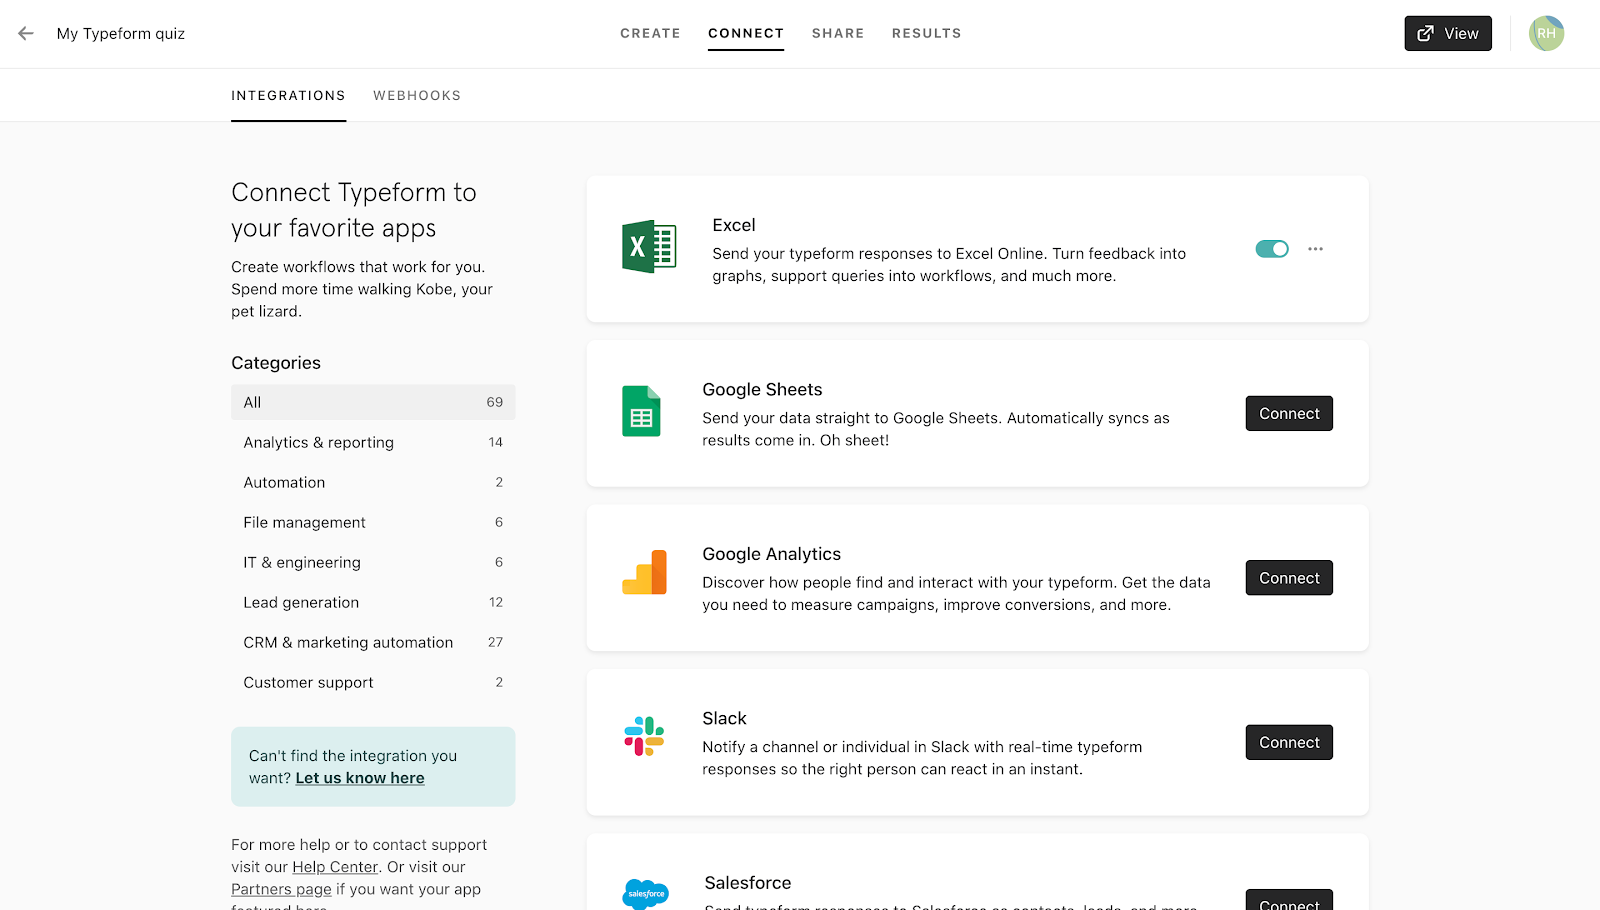
Task: Filter by Automation category
Action: pyautogui.click(x=373, y=482)
